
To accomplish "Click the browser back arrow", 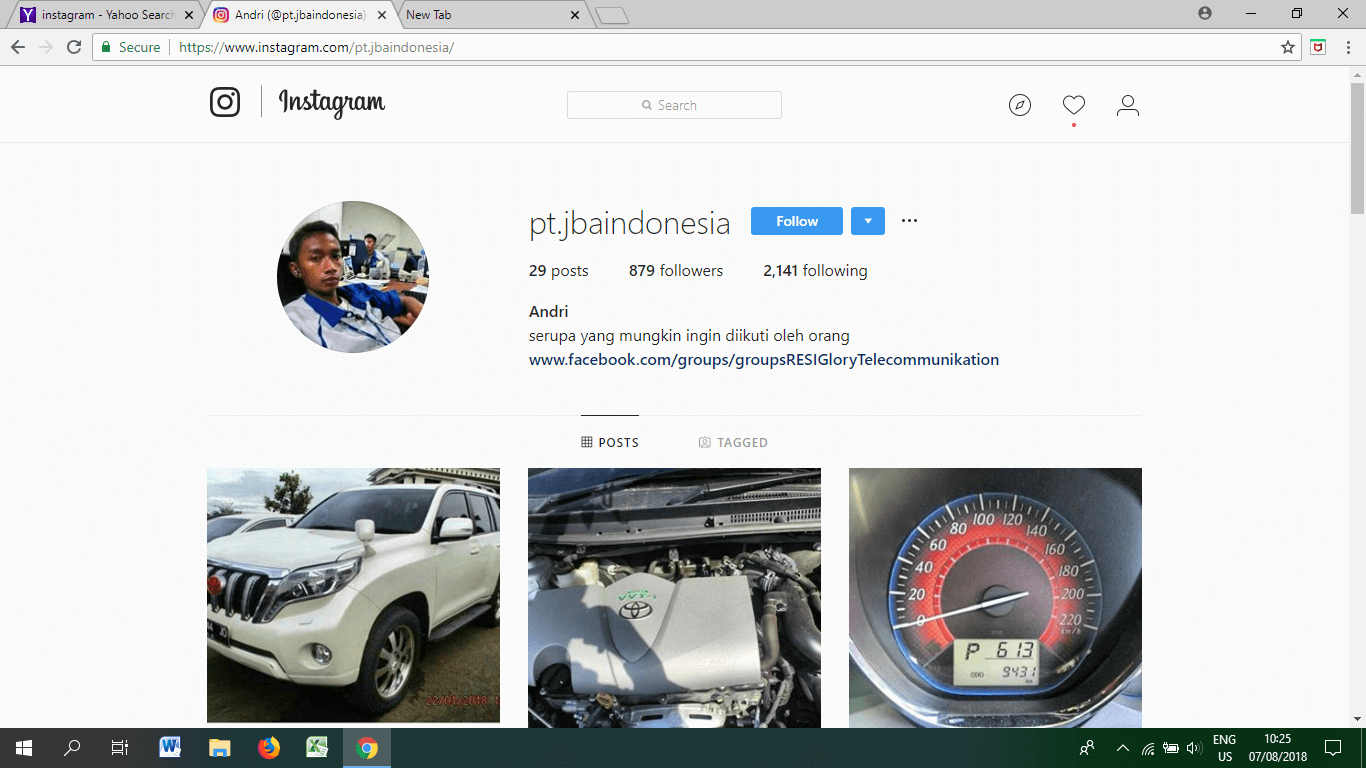I will click(x=18, y=47).
